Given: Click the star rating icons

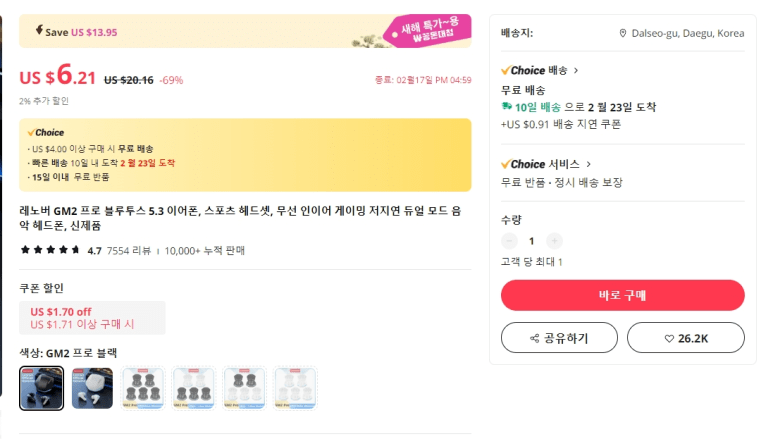Looking at the screenshot, I should pyautogui.click(x=50, y=250).
